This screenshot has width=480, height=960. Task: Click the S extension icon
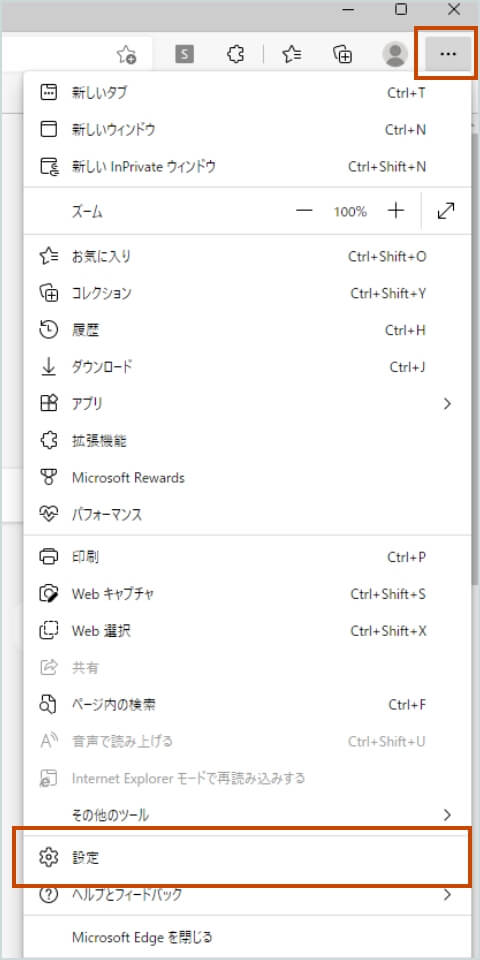184,54
